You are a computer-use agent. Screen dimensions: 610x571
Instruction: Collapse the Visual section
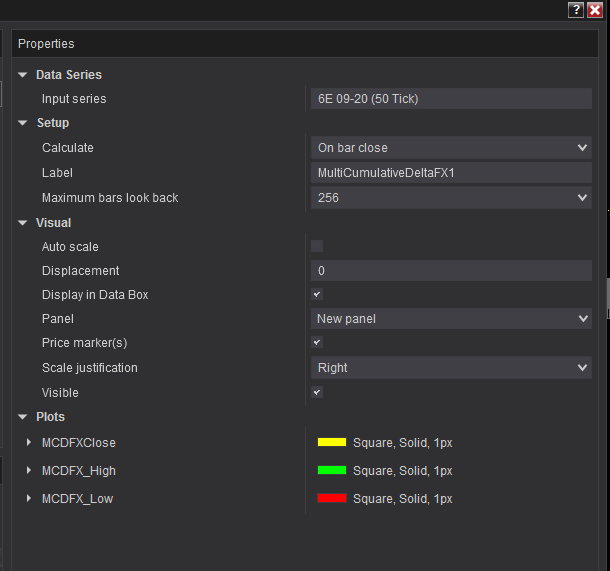pos(23,223)
